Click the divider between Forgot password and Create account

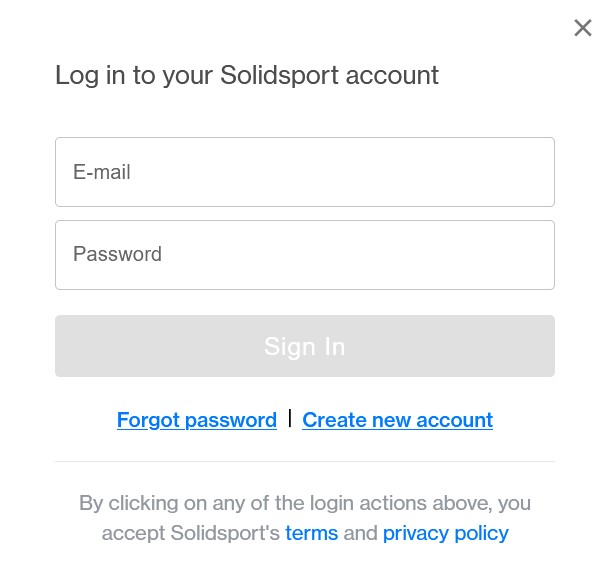(x=290, y=418)
